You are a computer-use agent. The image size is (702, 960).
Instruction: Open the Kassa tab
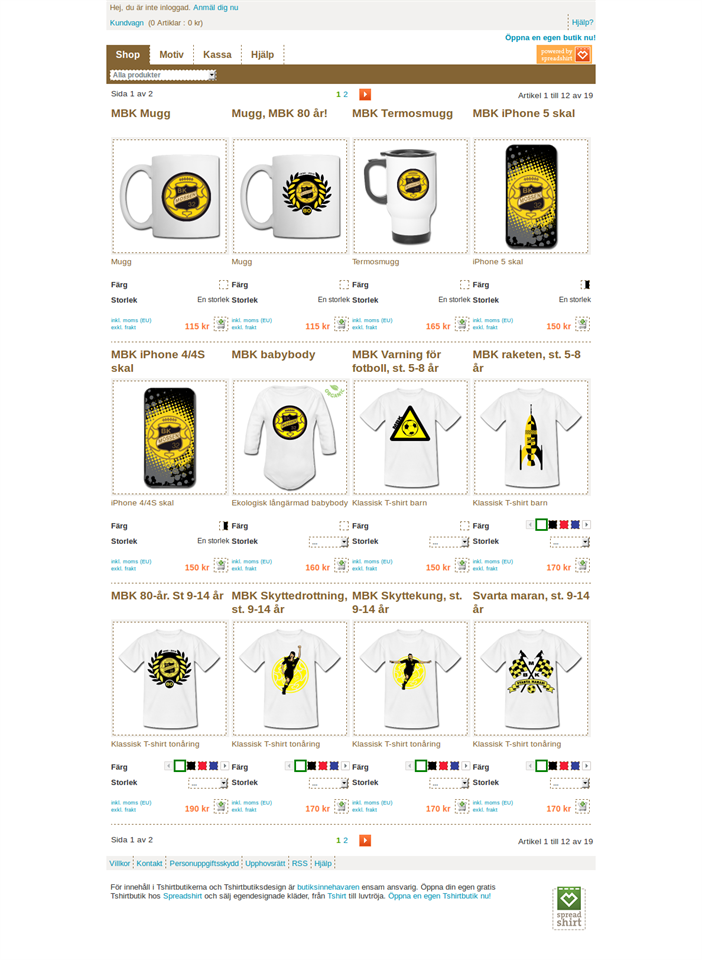(x=217, y=54)
